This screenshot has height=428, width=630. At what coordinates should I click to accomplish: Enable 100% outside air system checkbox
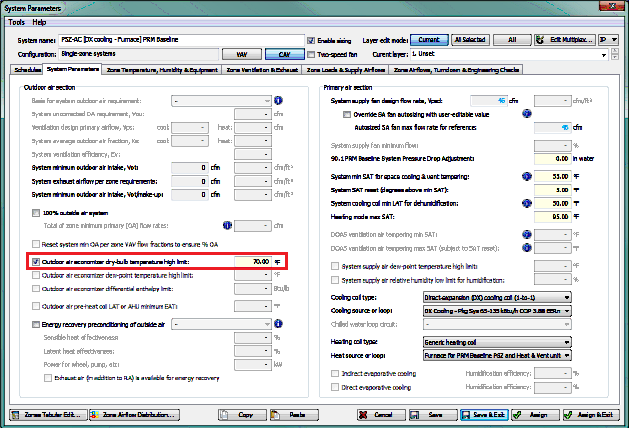(36, 215)
